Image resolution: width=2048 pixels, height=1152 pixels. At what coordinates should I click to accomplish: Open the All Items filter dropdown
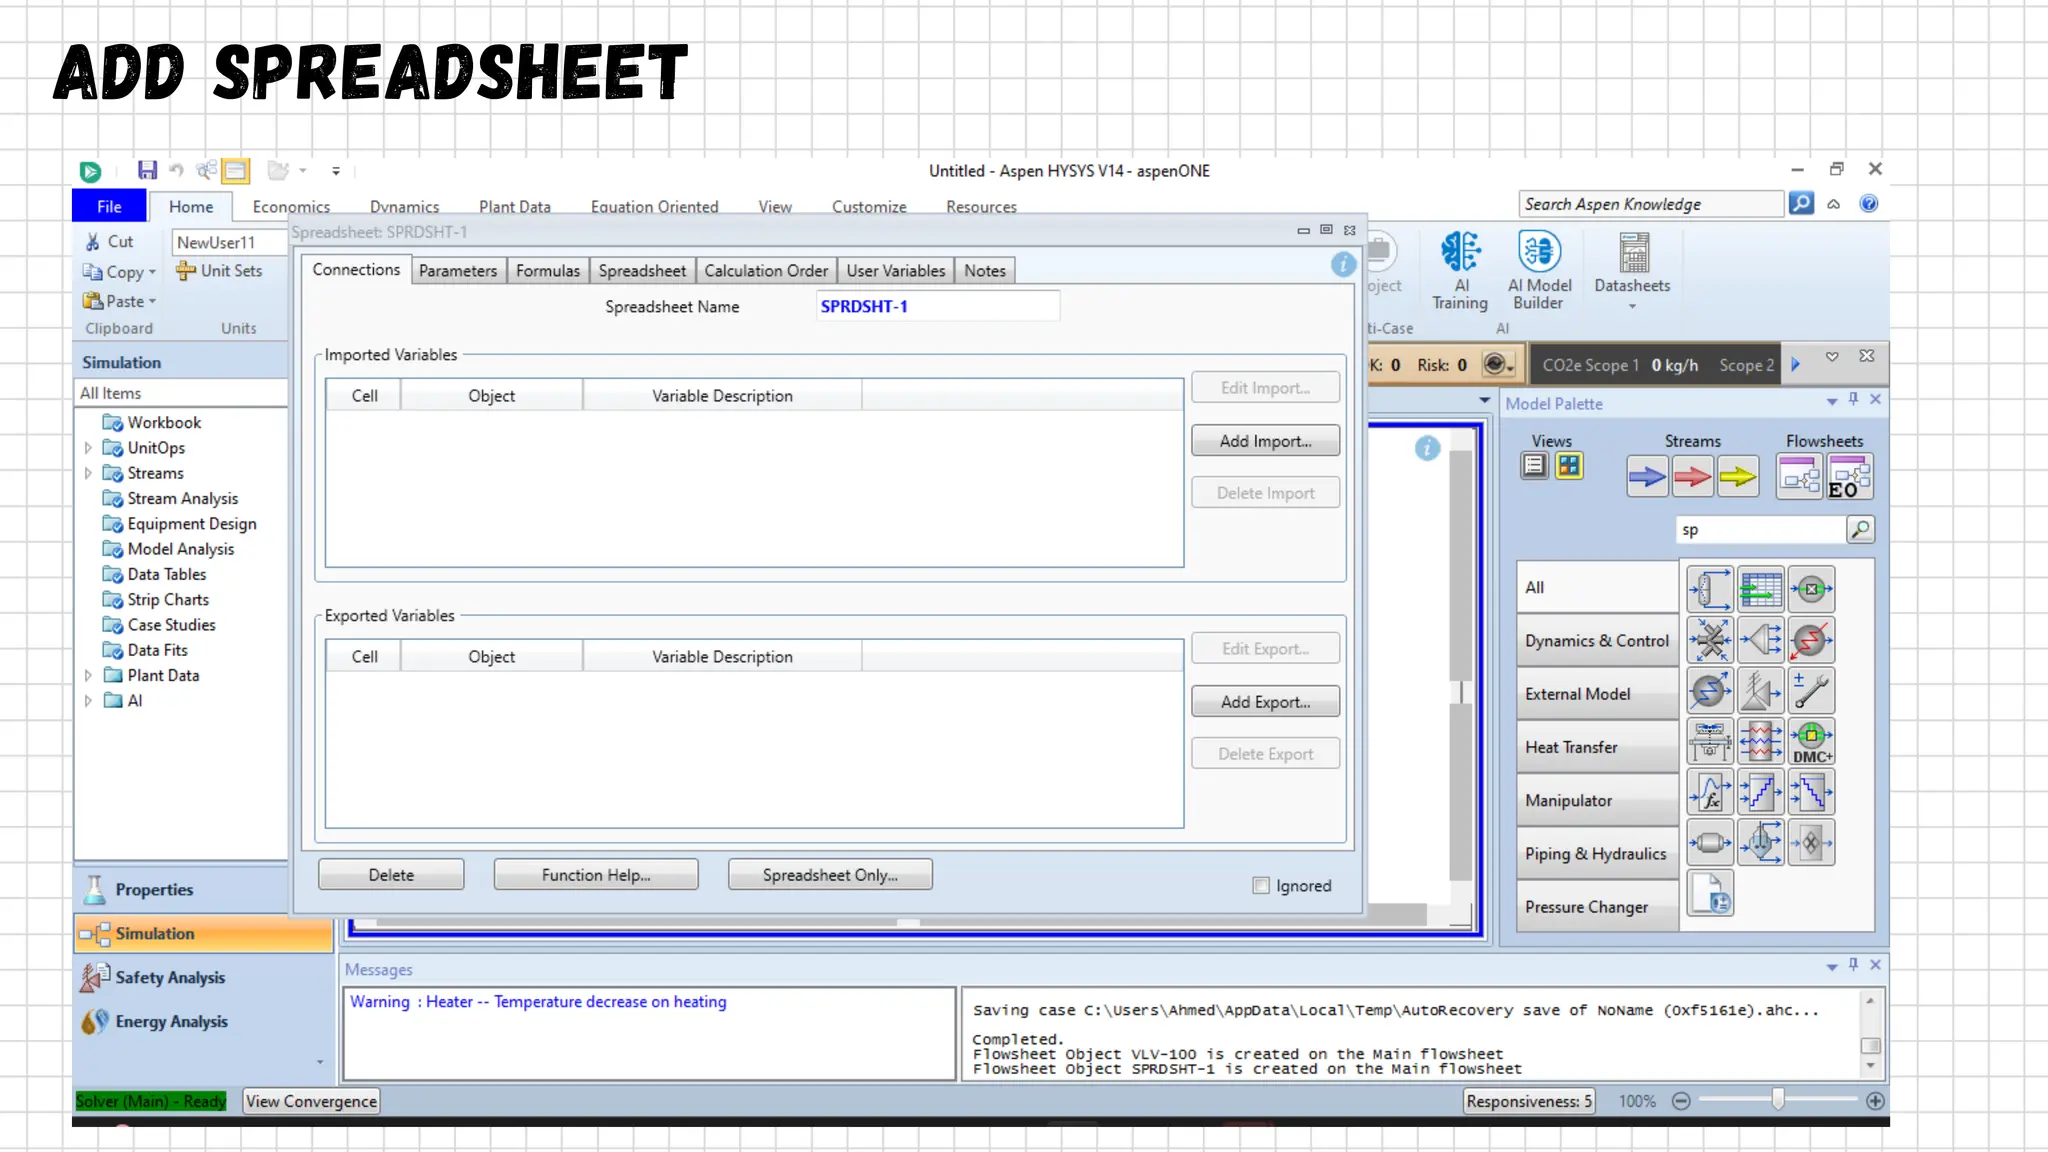pos(181,393)
